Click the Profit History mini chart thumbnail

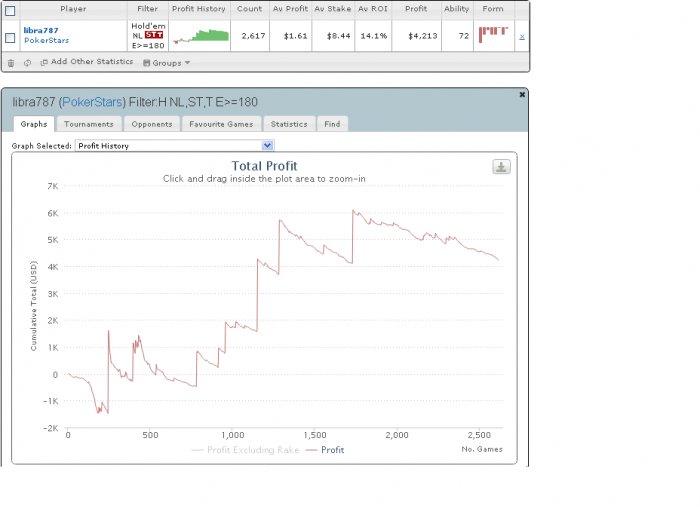click(200, 36)
